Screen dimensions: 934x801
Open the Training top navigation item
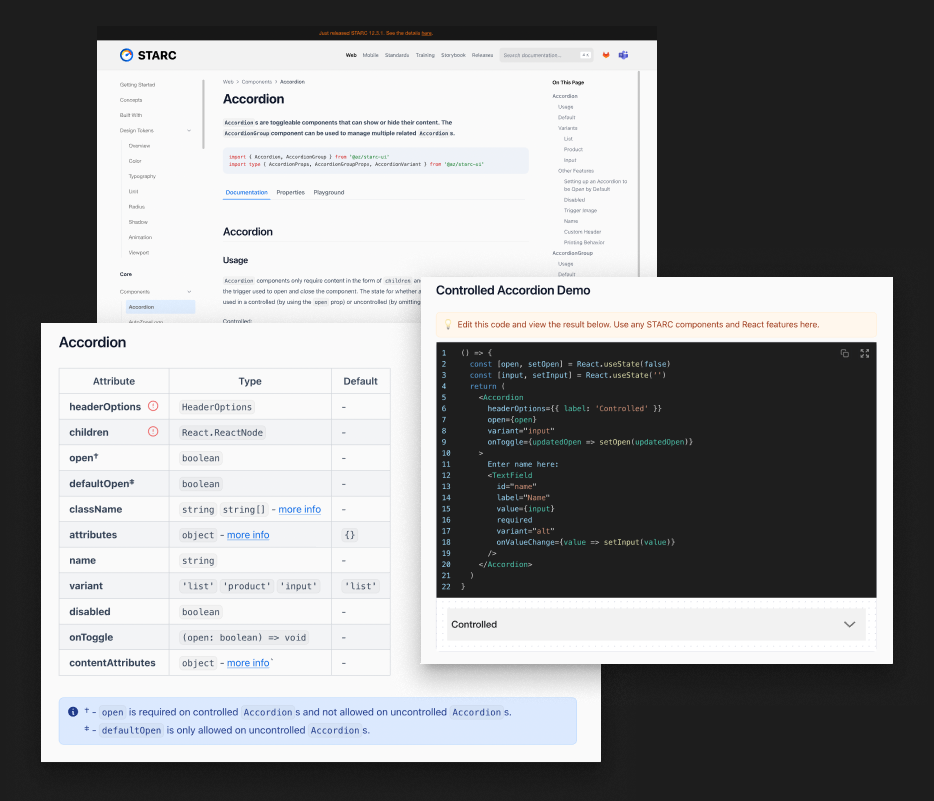425,55
